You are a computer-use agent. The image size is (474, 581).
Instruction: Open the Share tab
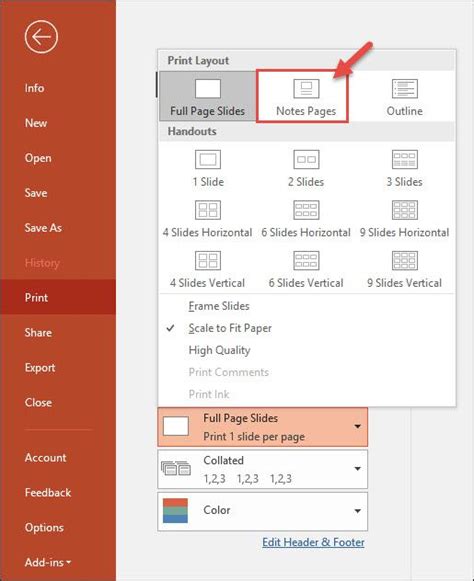[38, 332]
